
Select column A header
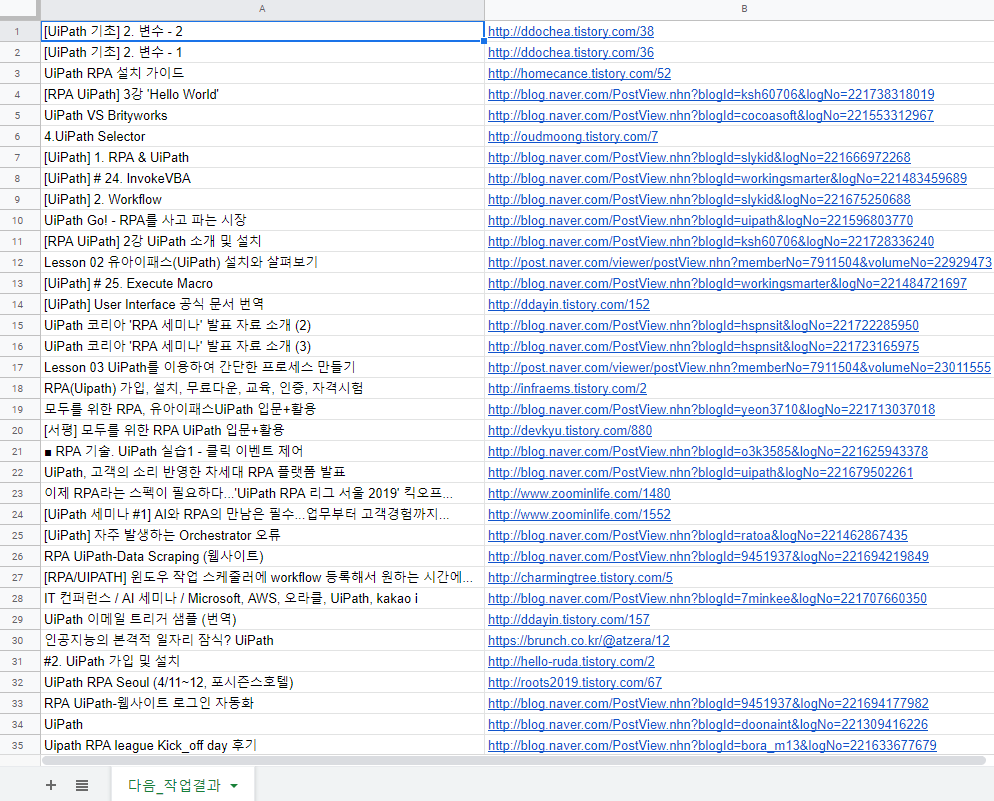[262, 9]
